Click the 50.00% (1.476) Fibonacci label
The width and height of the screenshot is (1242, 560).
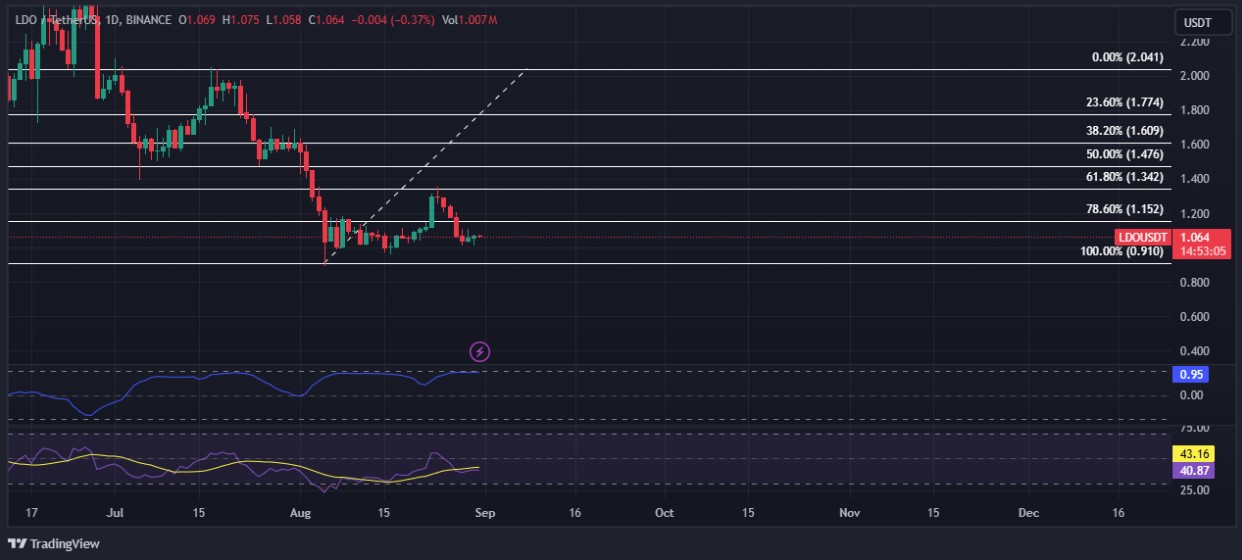(1124, 154)
